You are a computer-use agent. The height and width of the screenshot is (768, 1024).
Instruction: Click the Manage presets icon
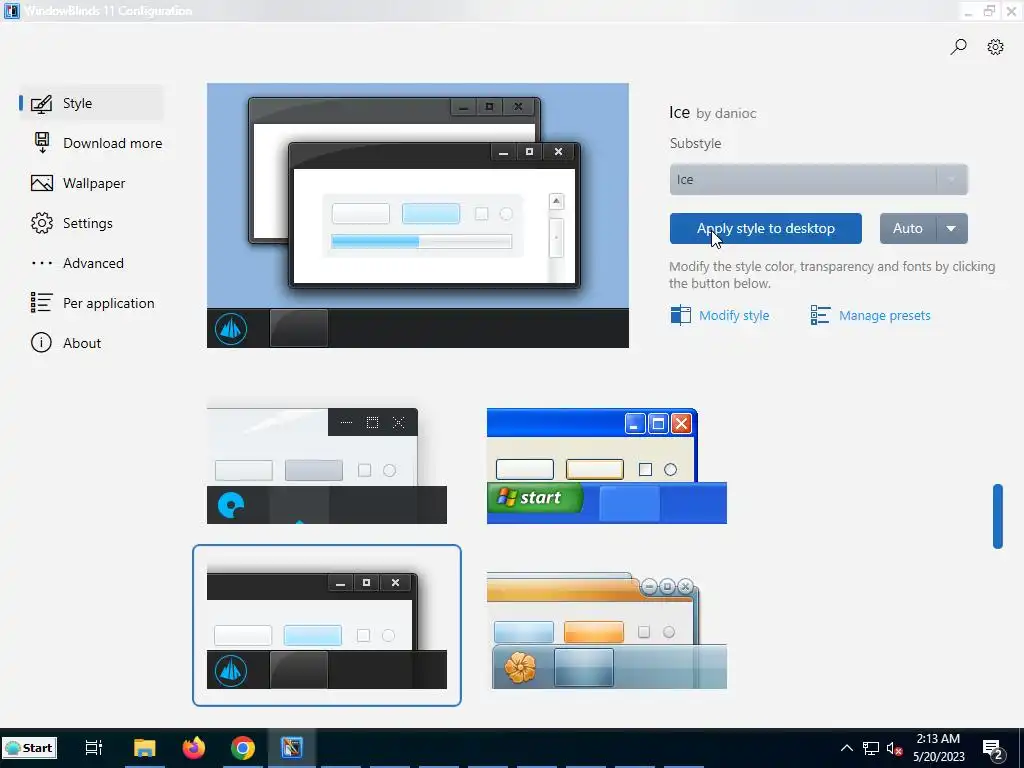click(x=820, y=315)
